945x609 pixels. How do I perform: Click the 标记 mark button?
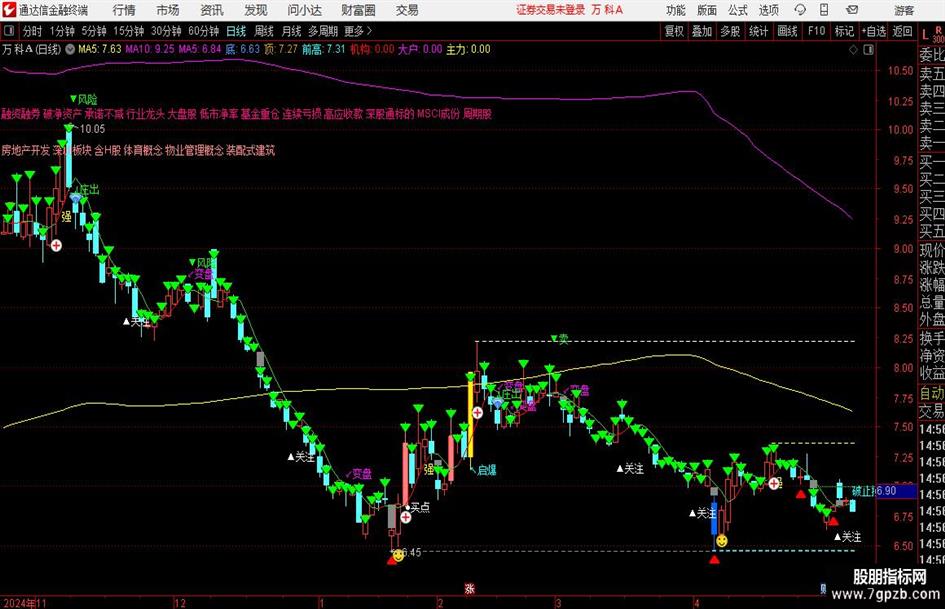pyautogui.click(x=844, y=31)
